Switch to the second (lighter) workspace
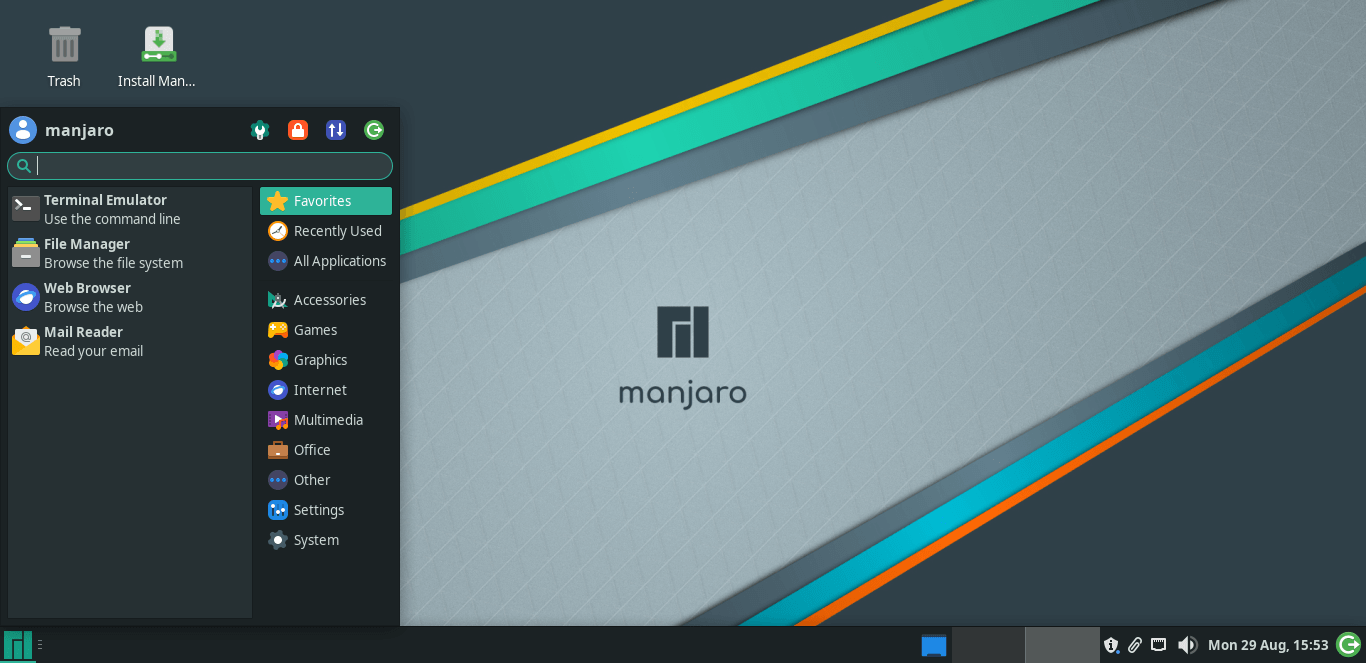 (x=1062, y=645)
